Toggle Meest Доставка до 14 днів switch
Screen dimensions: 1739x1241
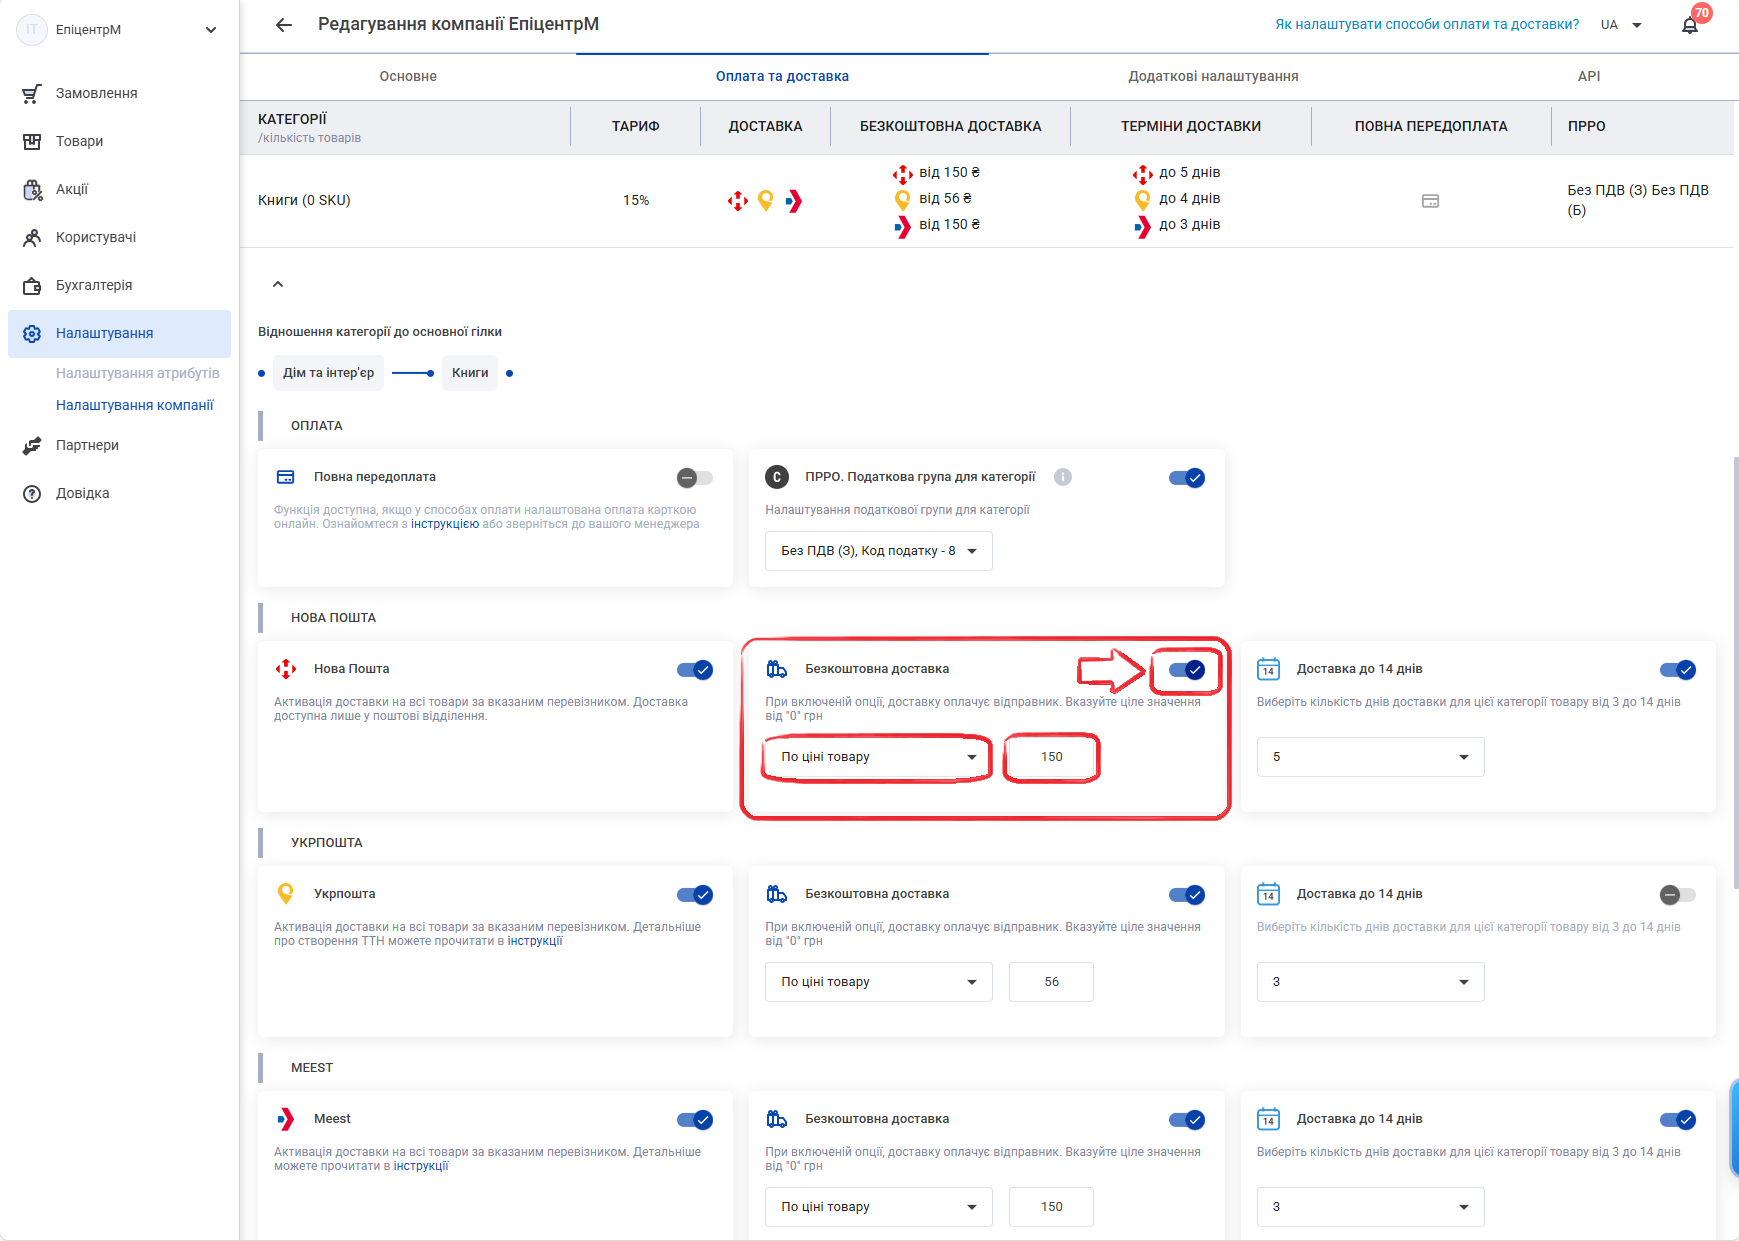pyautogui.click(x=1678, y=1120)
